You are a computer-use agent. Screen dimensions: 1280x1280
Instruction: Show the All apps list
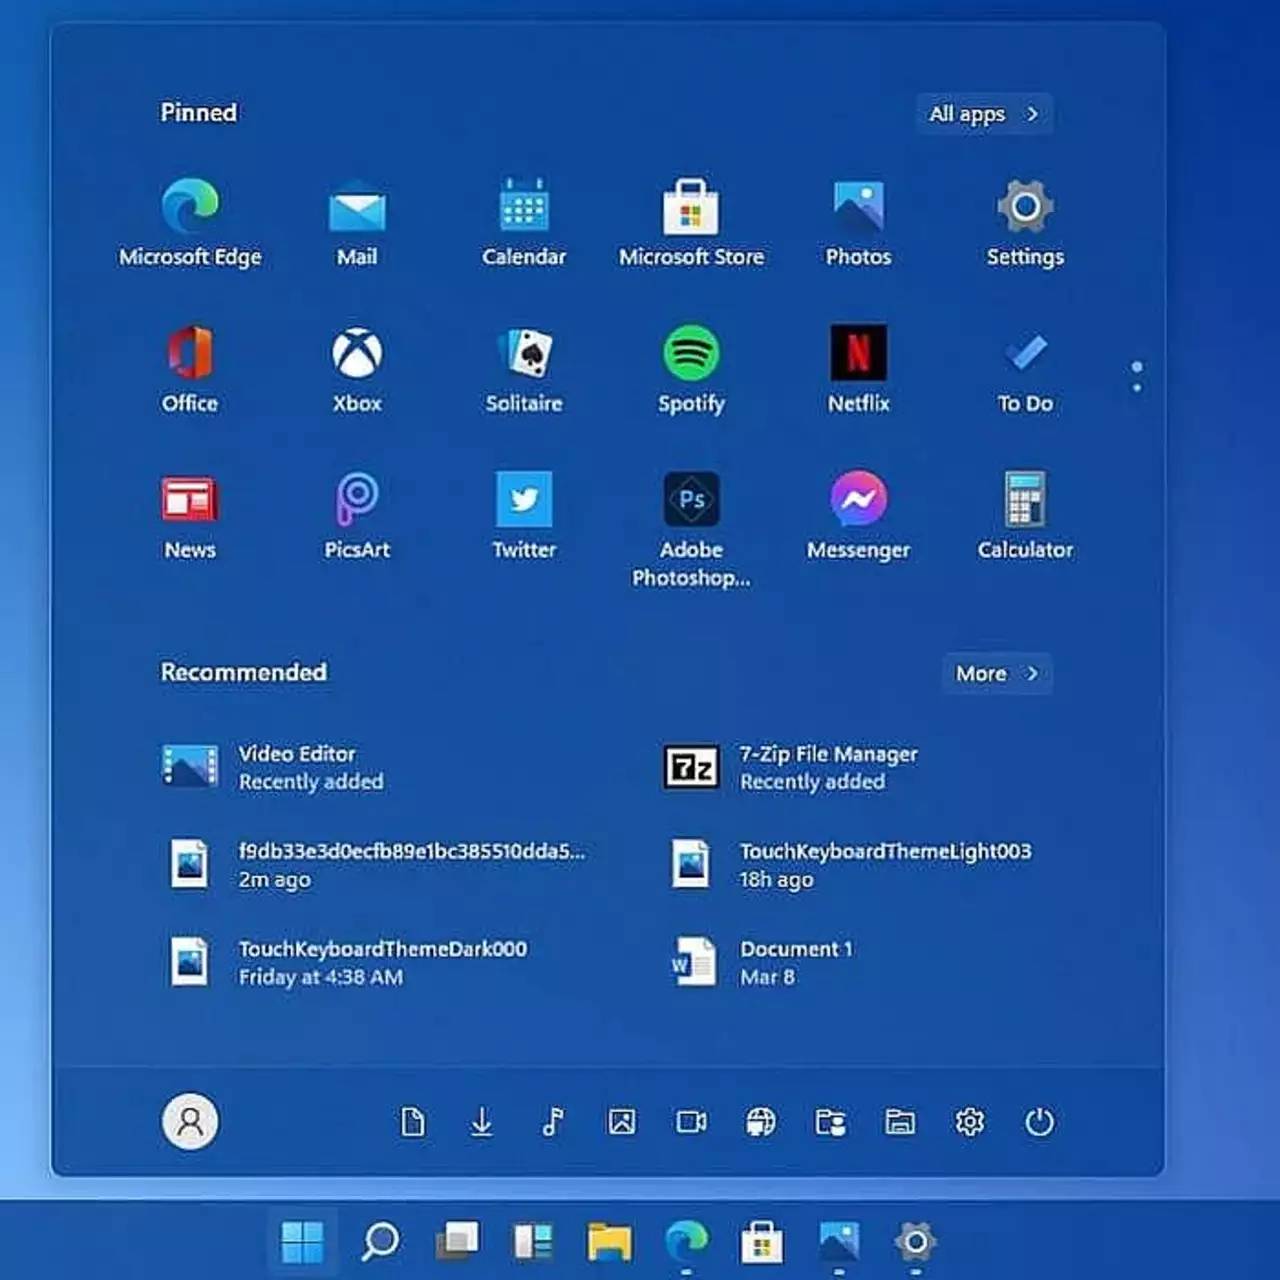point(984,114)
